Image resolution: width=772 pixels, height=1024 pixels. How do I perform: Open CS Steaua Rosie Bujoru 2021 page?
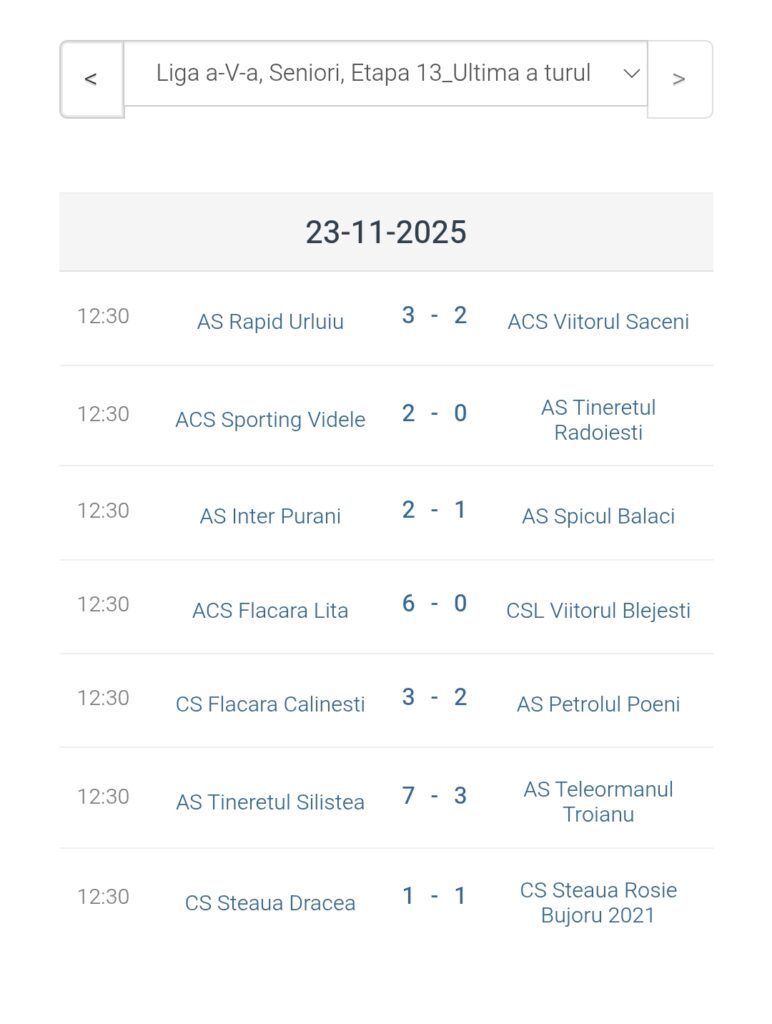coord(598,903)
